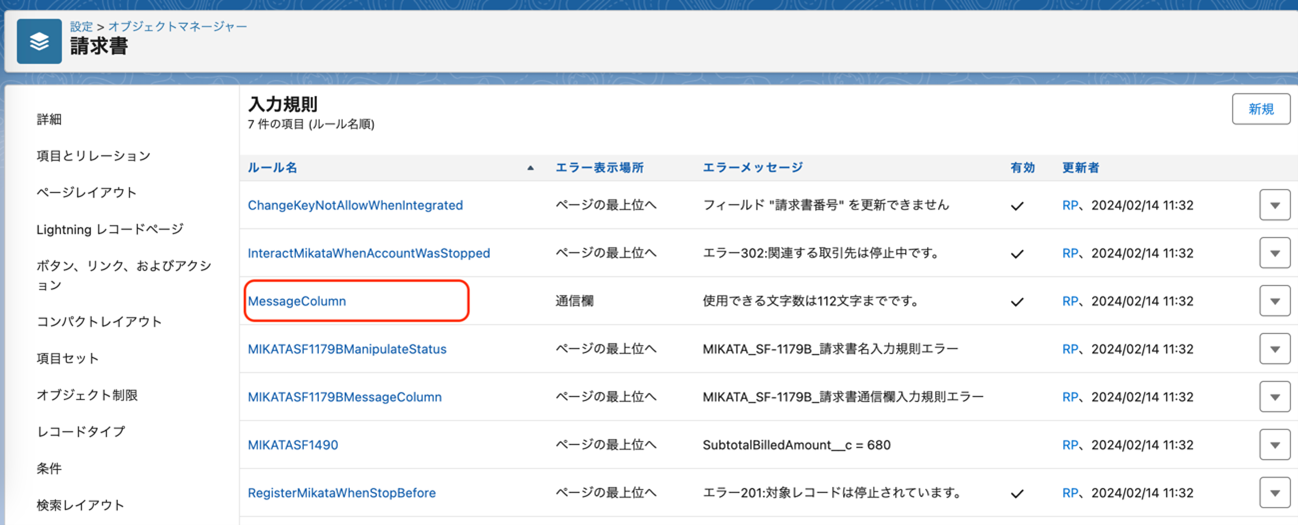Viewport: 1298px width, 525px height.
Task: Click 有効 checkmark in MessageColumn row
Action: click(x=1017, y=302)
